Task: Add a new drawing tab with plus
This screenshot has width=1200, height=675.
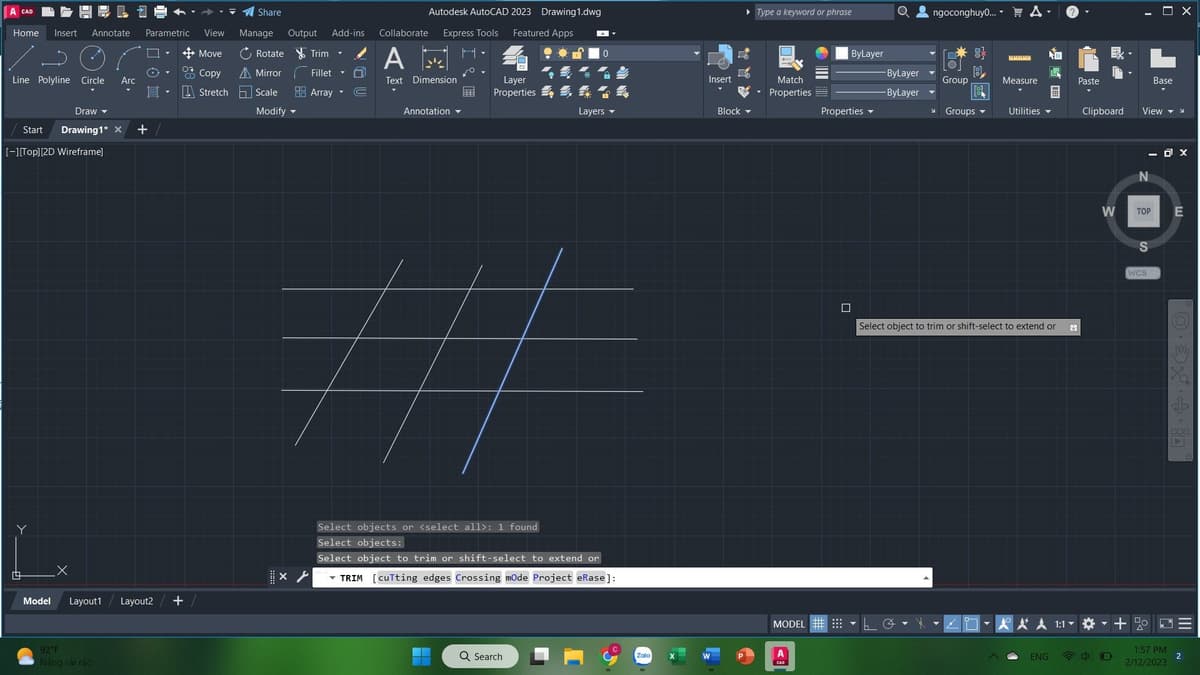Action: click(142, 129)
